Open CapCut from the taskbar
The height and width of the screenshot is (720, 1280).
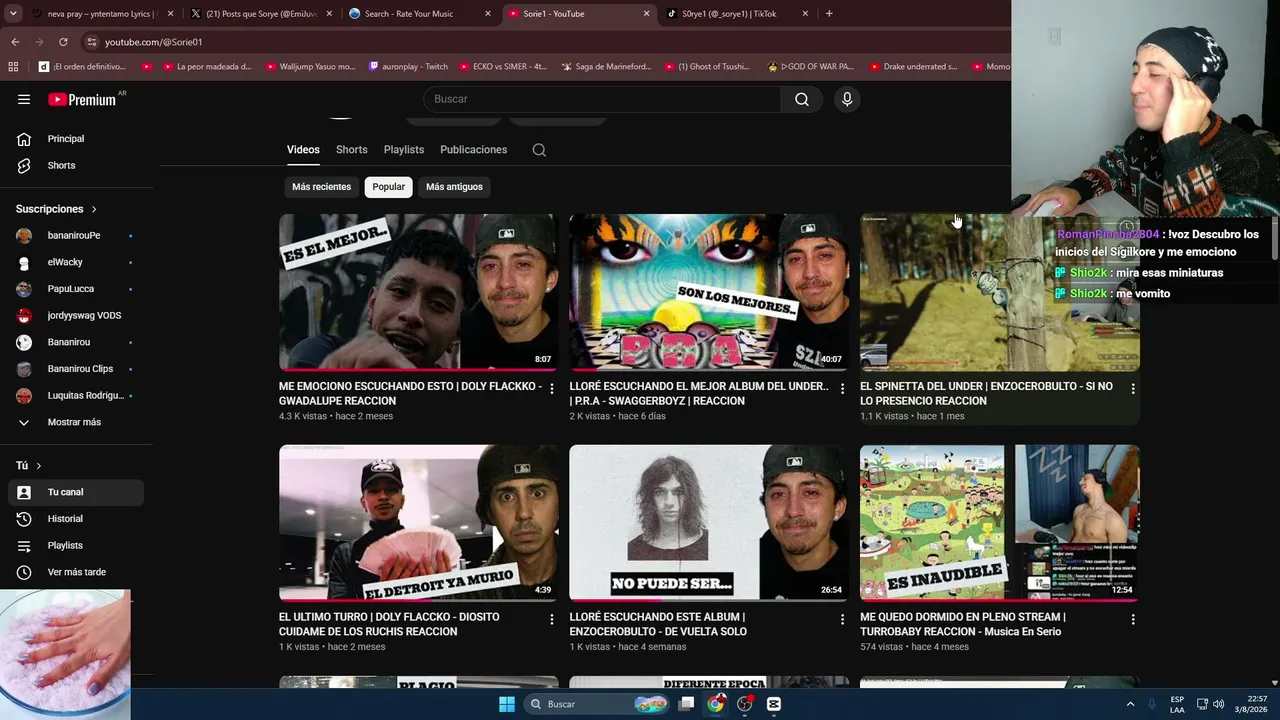coord(773,704)
